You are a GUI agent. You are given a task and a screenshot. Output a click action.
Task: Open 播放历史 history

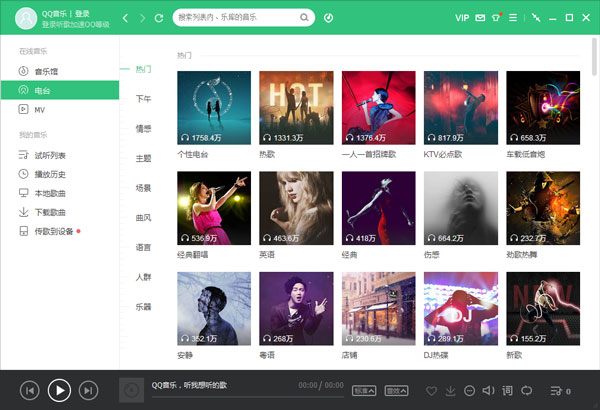(x=60, y=174)
